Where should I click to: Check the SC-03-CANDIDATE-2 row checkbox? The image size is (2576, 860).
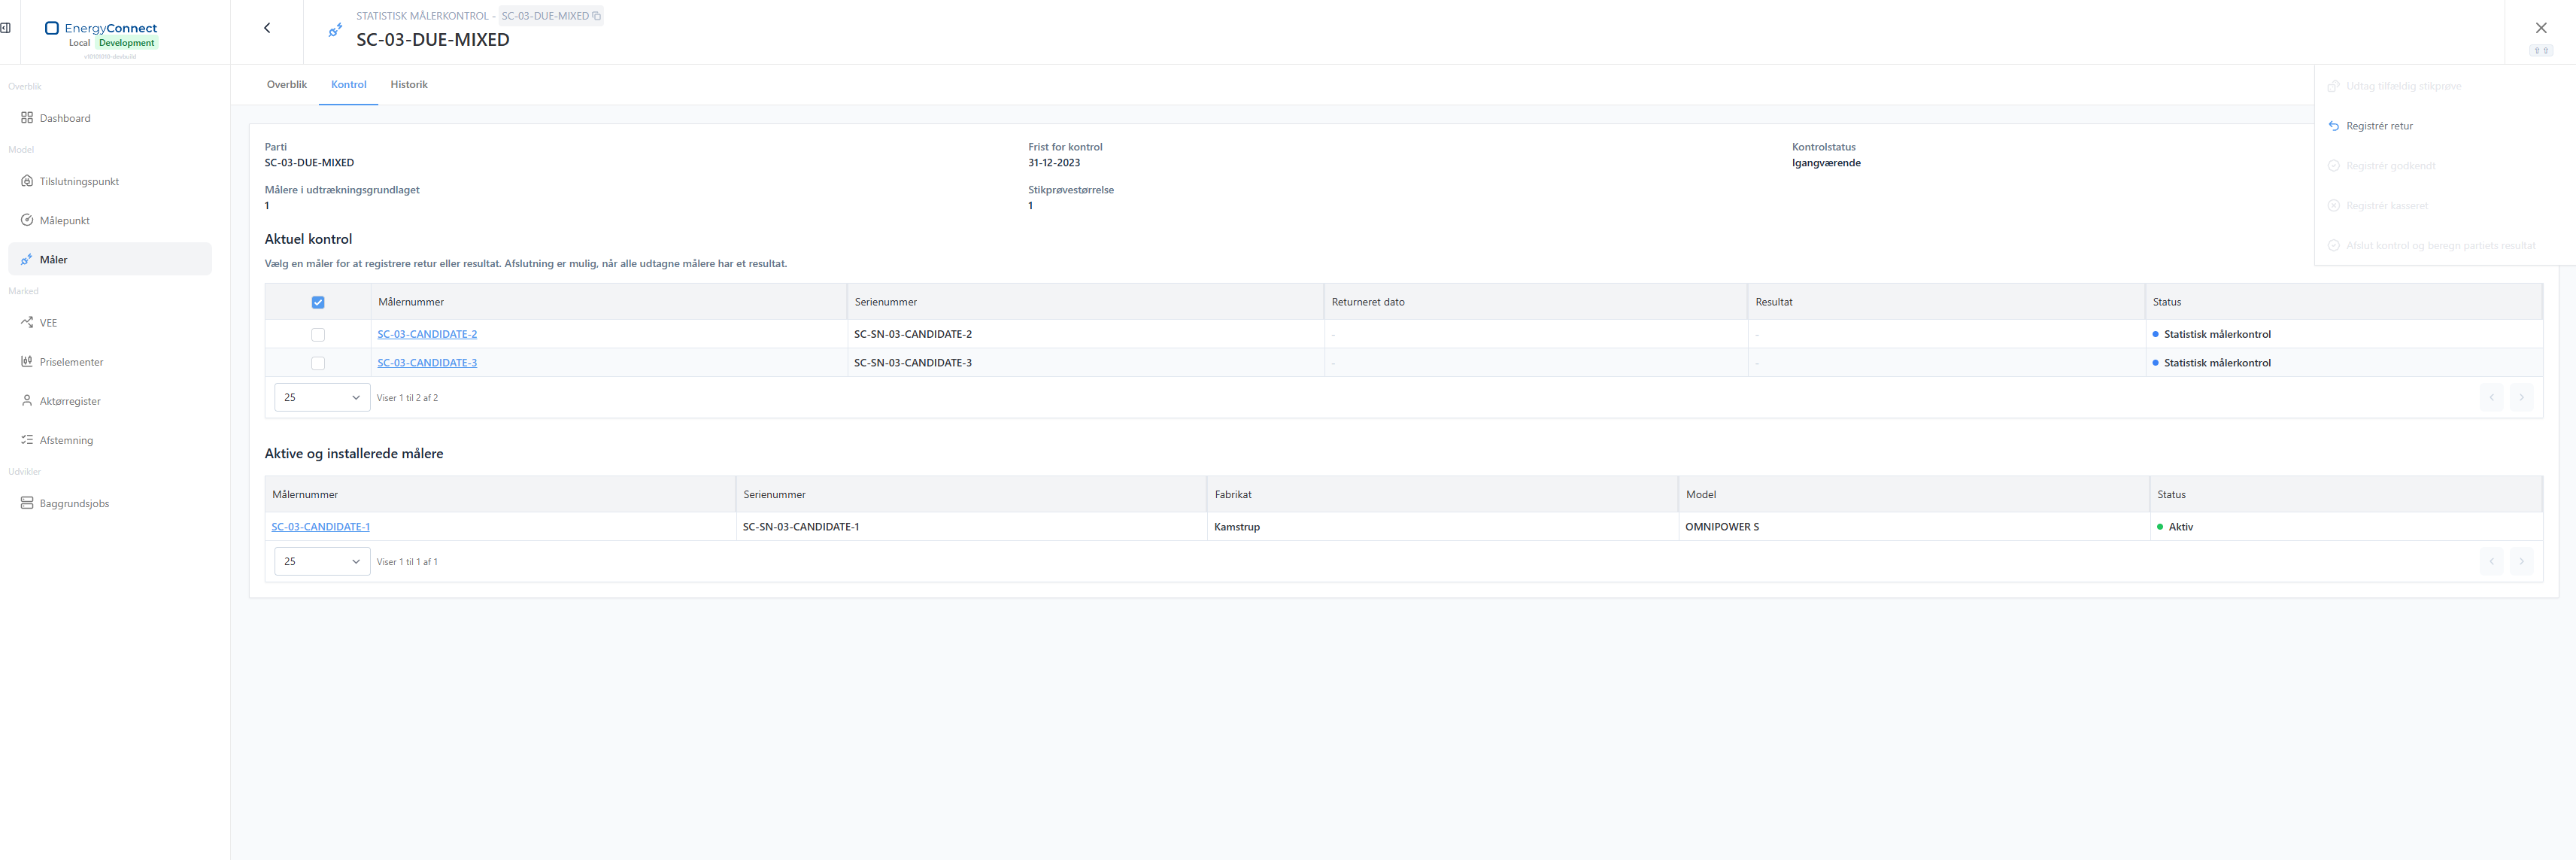click(318, 334)
